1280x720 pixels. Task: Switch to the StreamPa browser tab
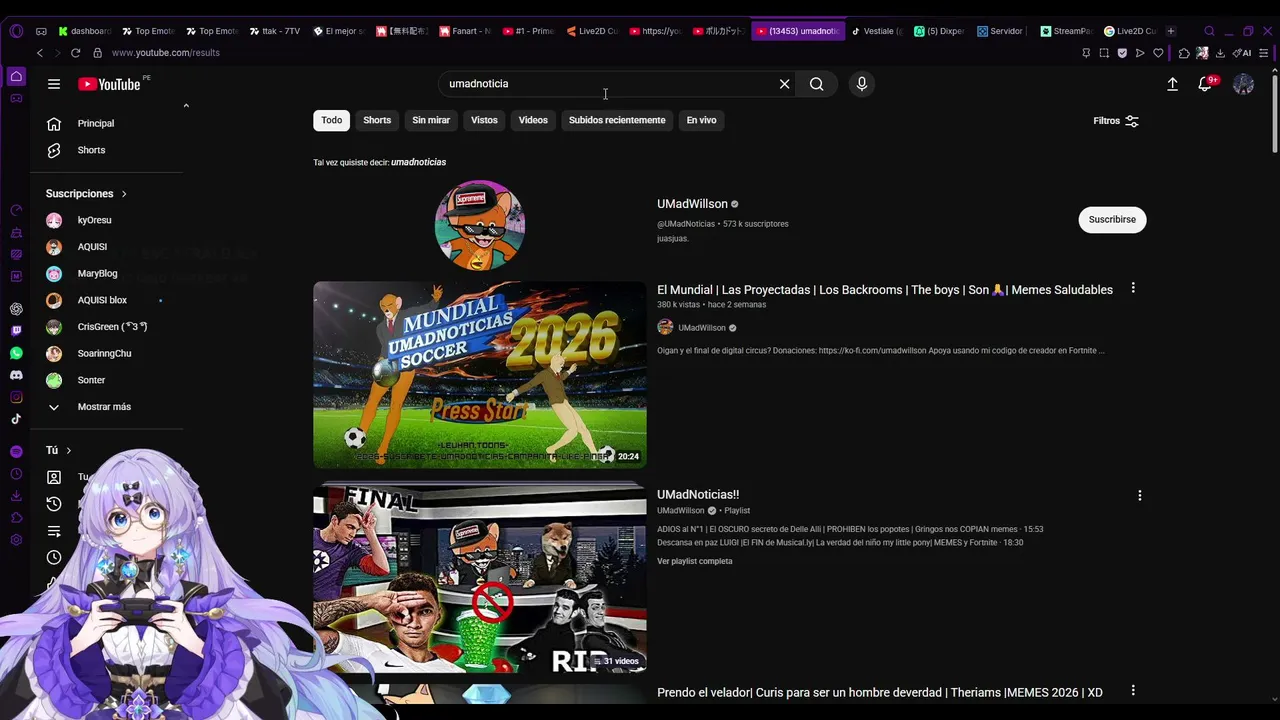coord(1066,31)
